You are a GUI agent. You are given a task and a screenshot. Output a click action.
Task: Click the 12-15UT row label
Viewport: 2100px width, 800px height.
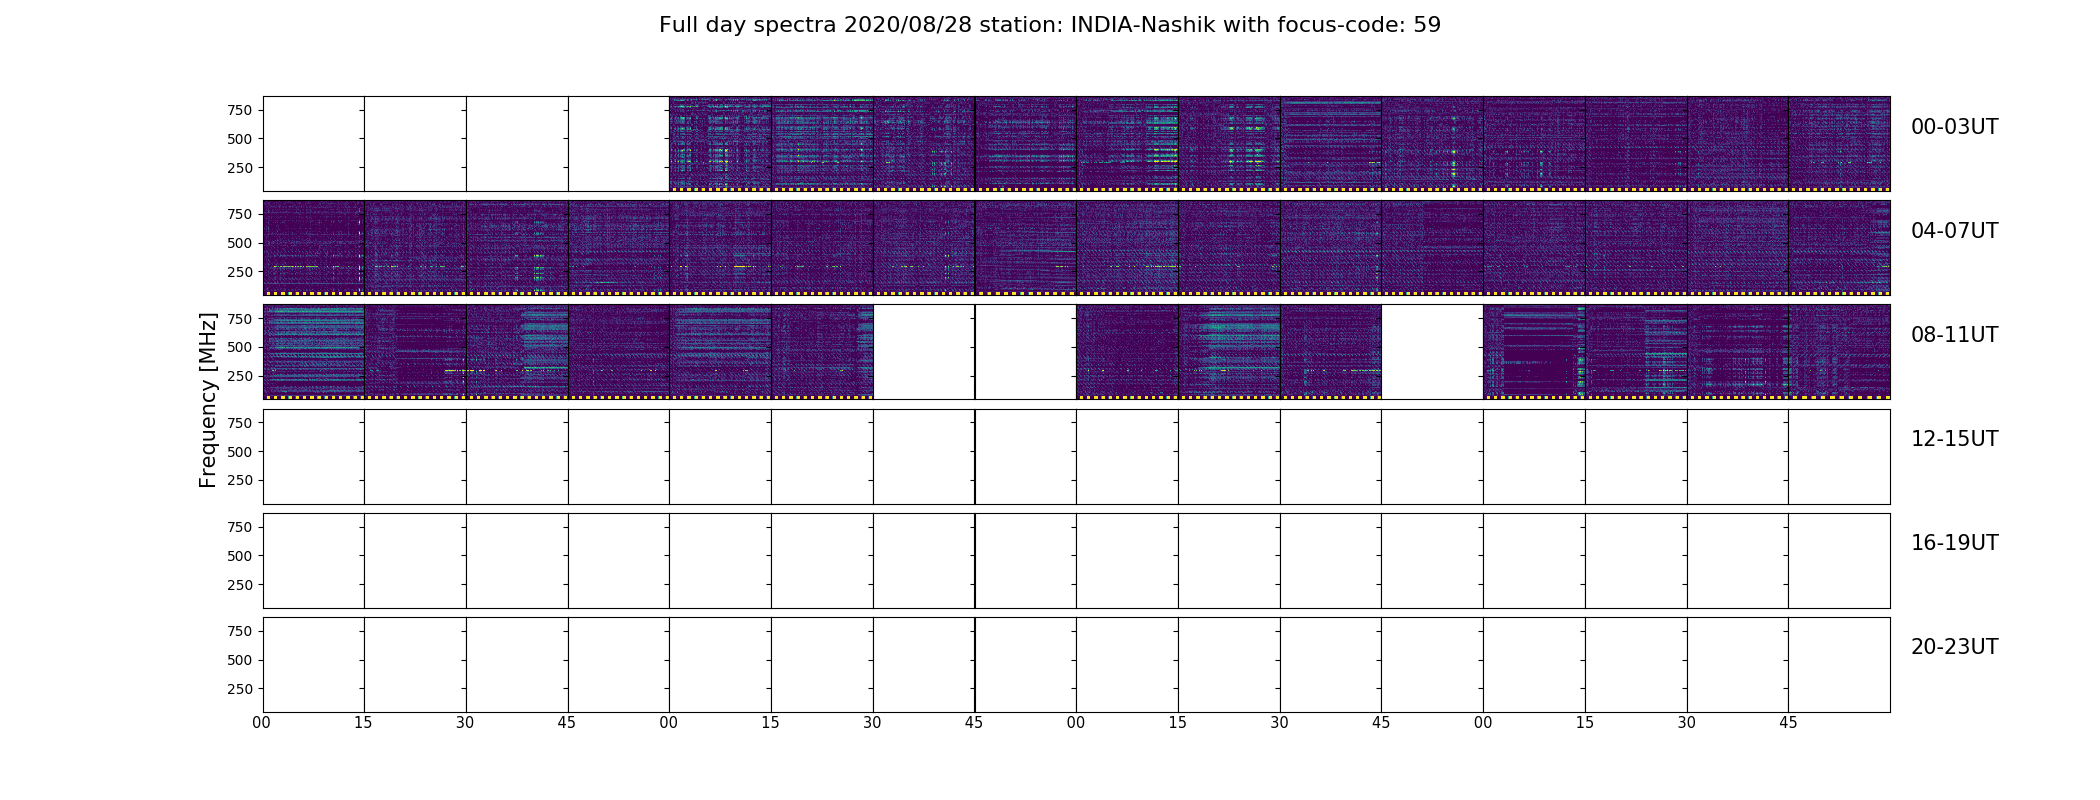point(1954,439)
